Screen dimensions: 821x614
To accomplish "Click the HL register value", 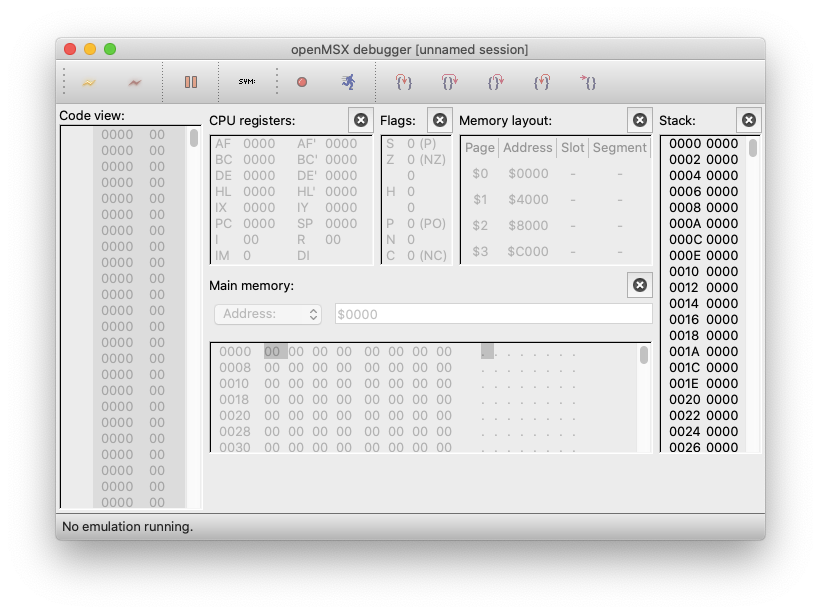I will (259, 192).
